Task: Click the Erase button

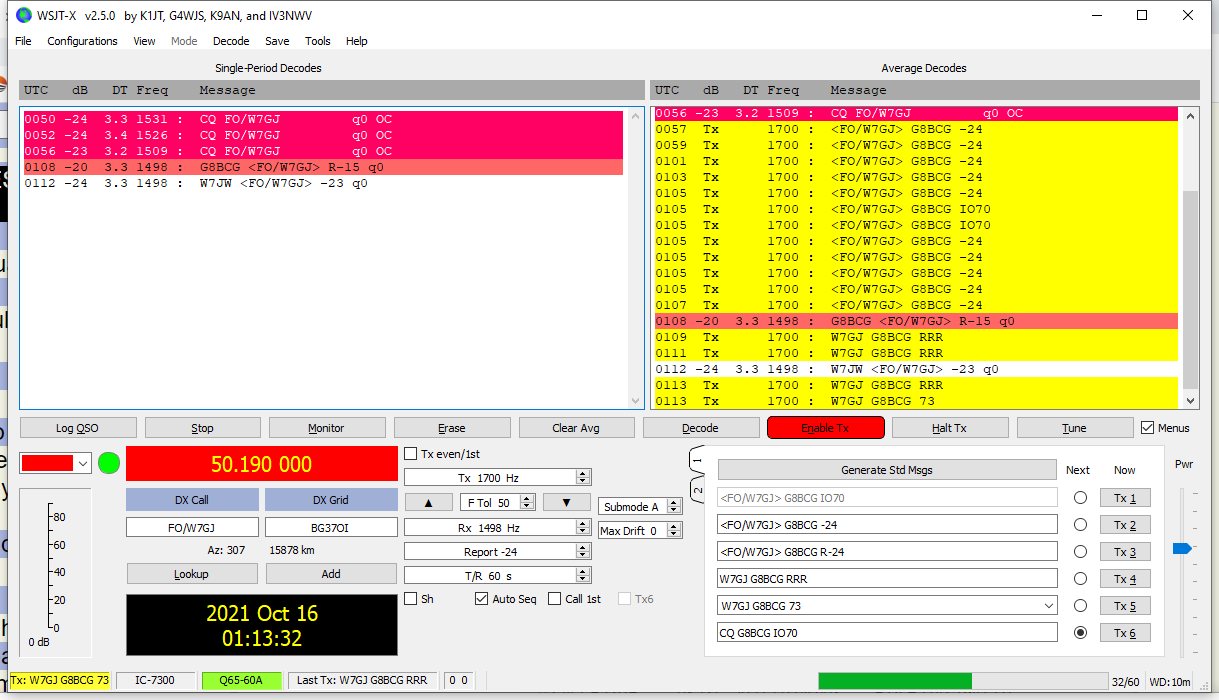Action: (452, 428)
